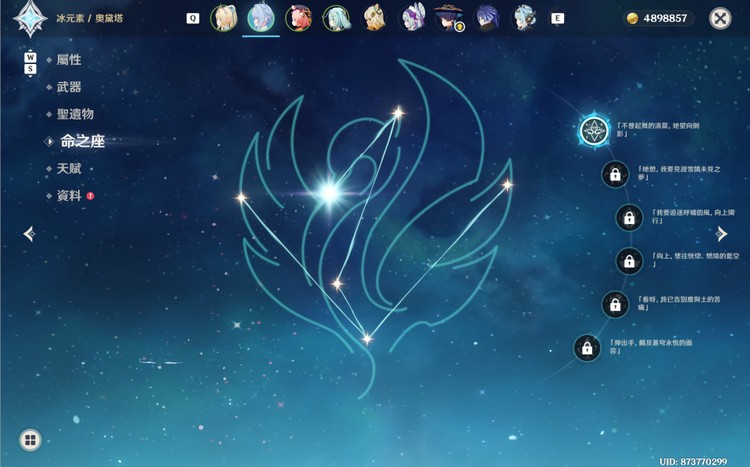Image resolution: width=750 pixels, height=467 pixels.
Task: Click the Cryo element emblem in top-left
Action: (30, 19)
